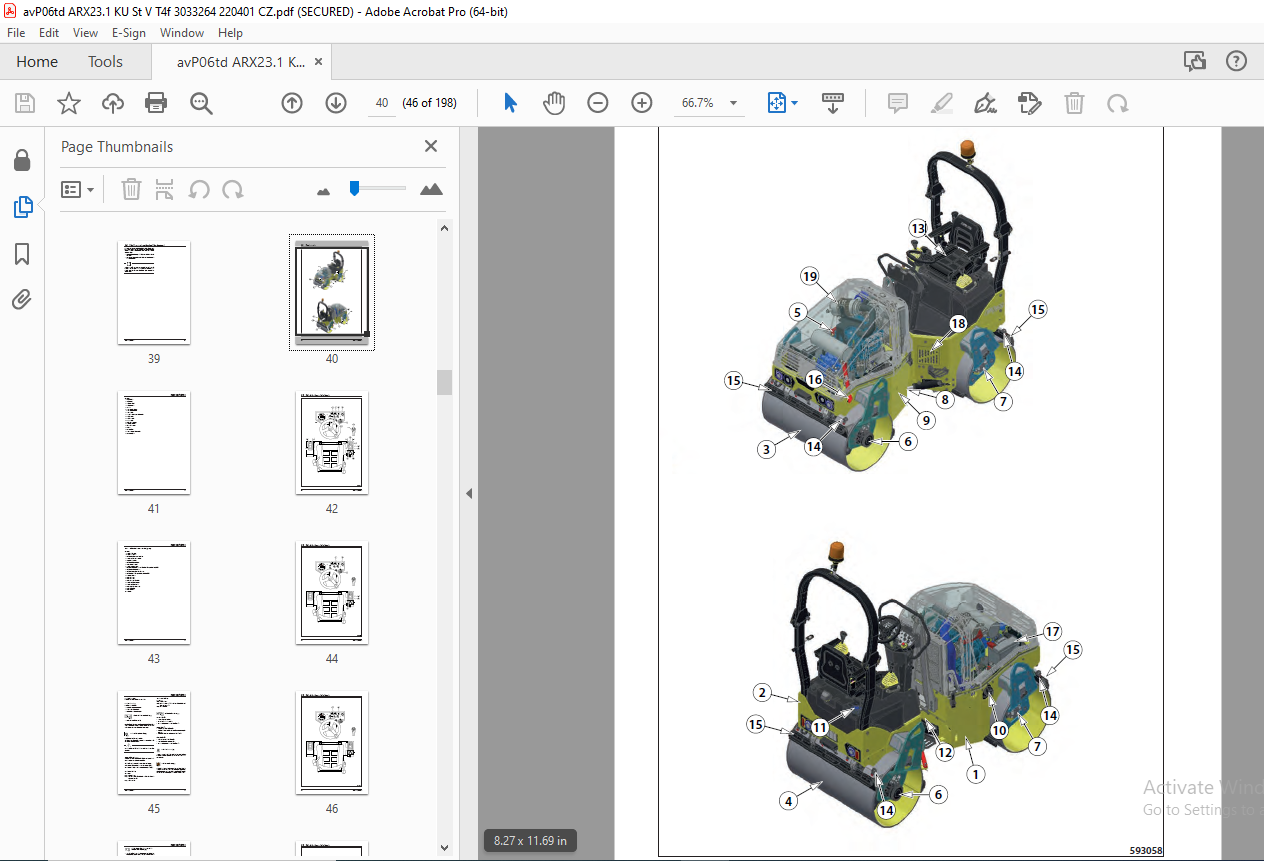Select the arrow selection tool
Viewport: 1264px width, 861px height.
pyautogui.click(x=510, y=103)
